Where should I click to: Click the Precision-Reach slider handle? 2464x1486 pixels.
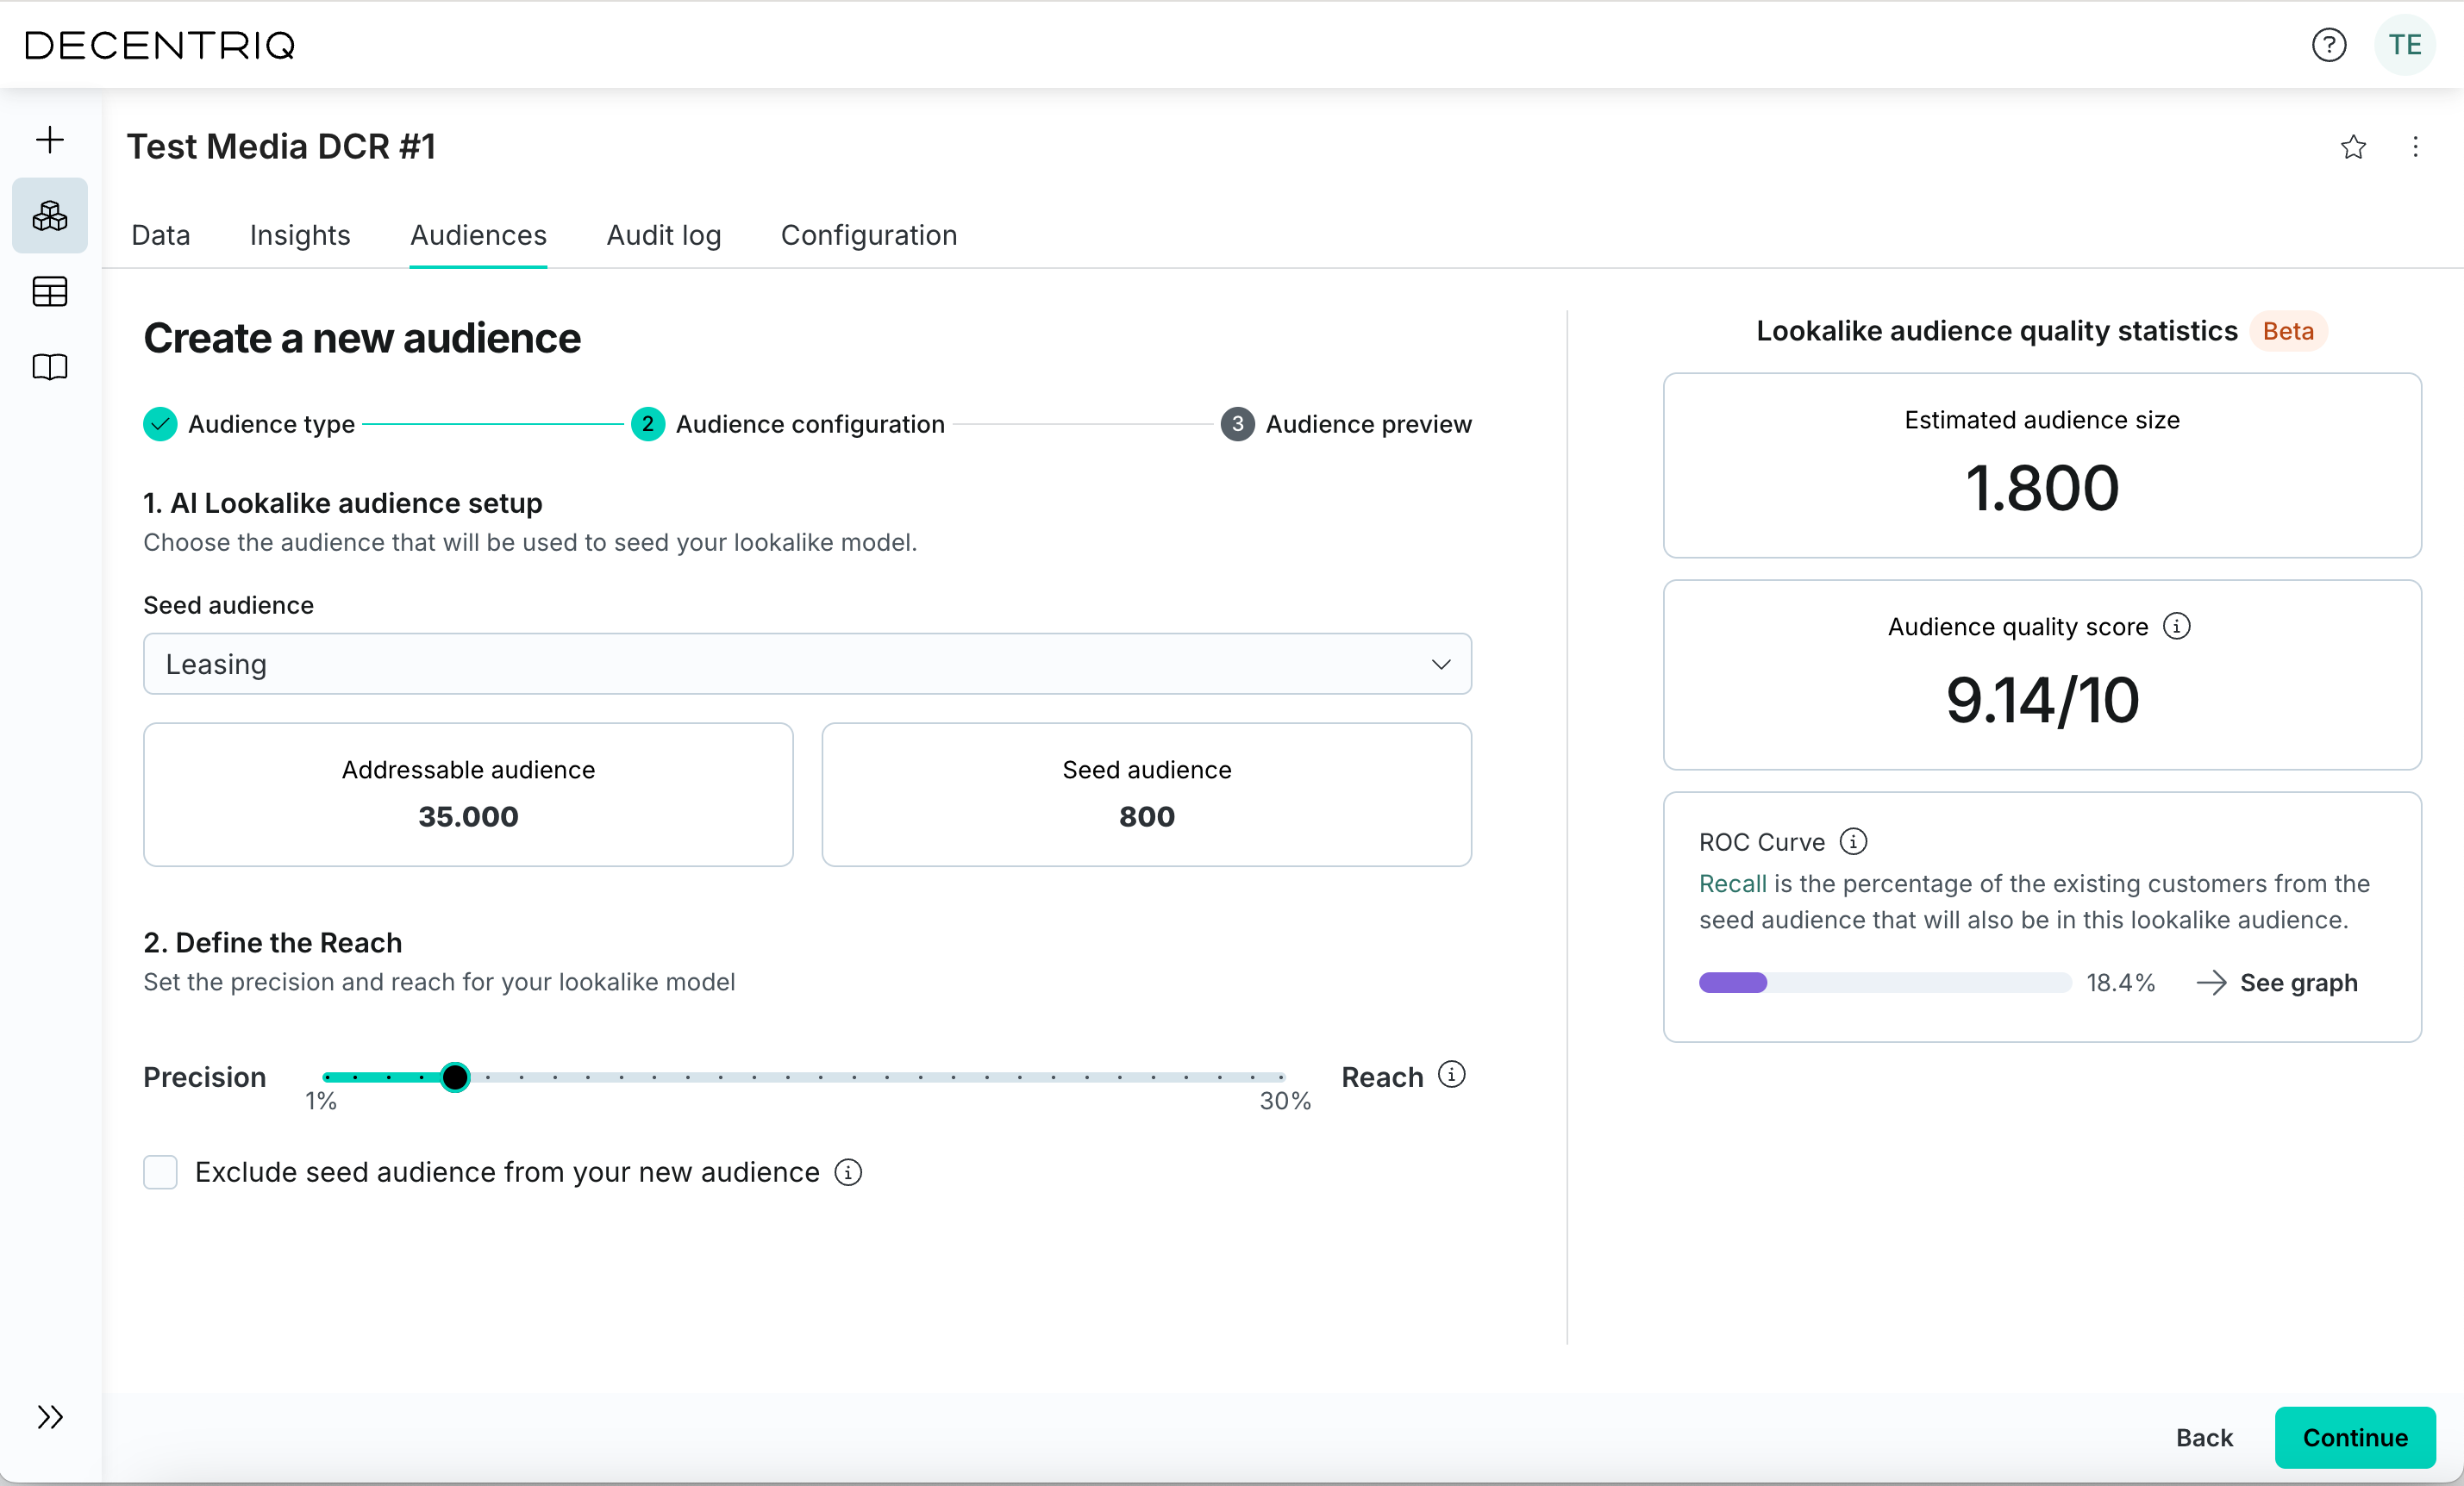click(x=455, y=1077)
